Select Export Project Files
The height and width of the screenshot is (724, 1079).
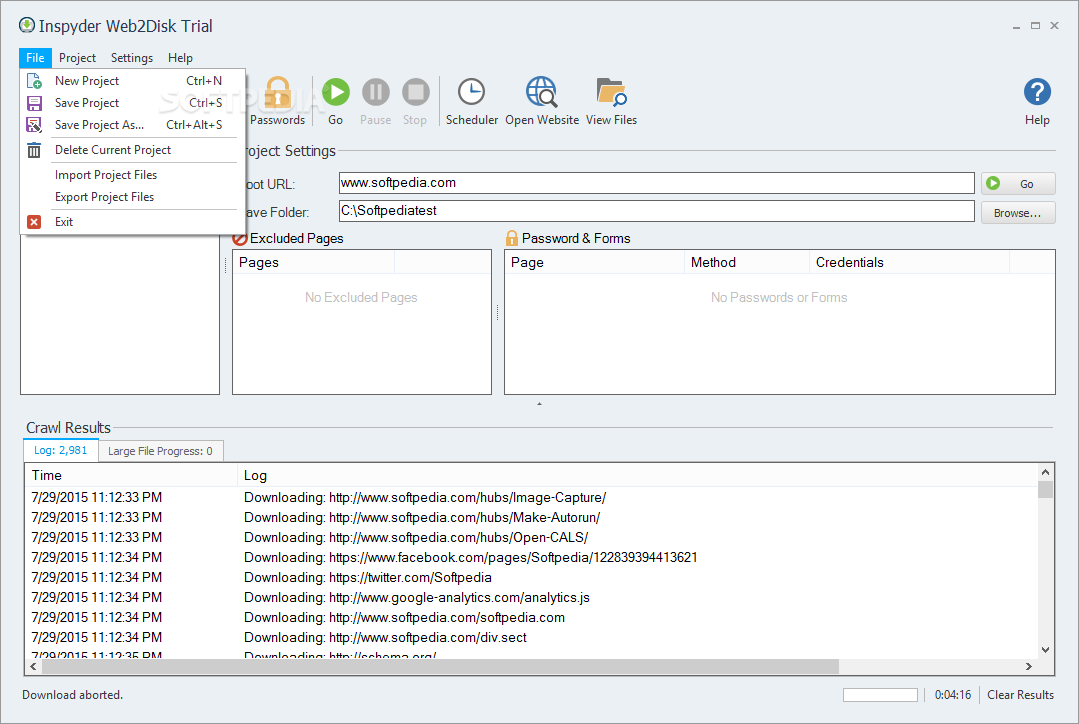tap(132, 198)
